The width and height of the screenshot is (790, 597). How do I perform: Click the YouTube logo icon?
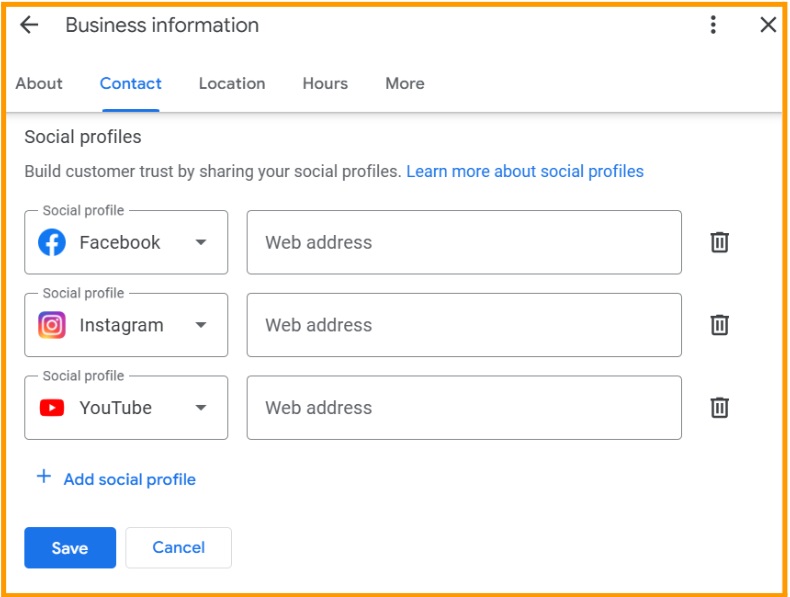tap(52, 408)
